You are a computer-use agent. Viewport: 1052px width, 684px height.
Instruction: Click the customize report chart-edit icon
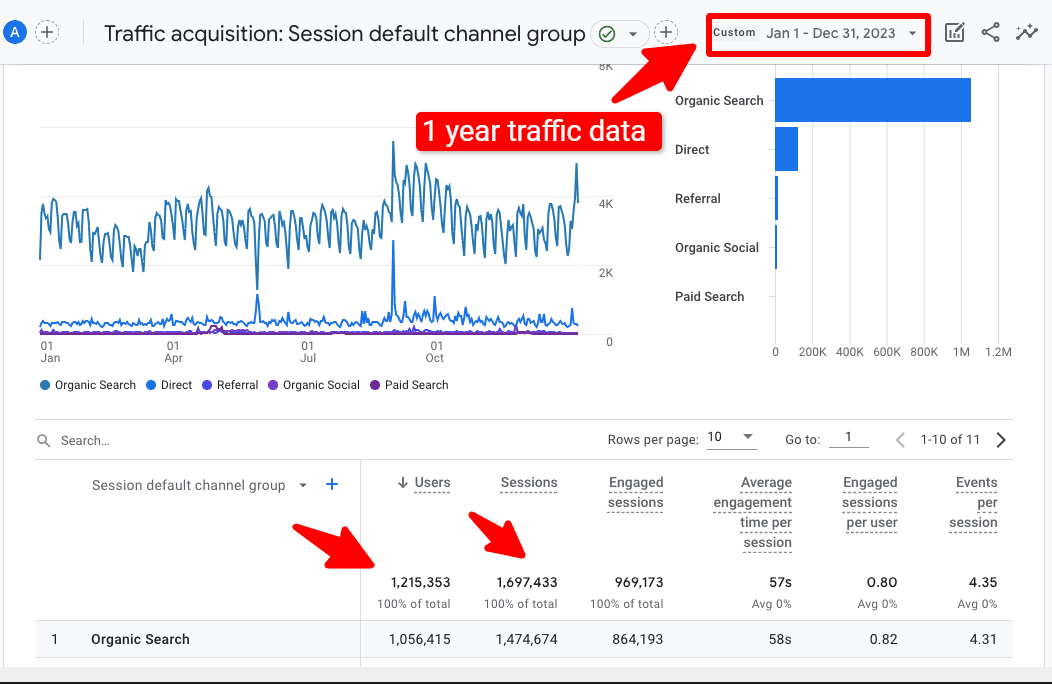pyautogui.click(x=955, y=33)
